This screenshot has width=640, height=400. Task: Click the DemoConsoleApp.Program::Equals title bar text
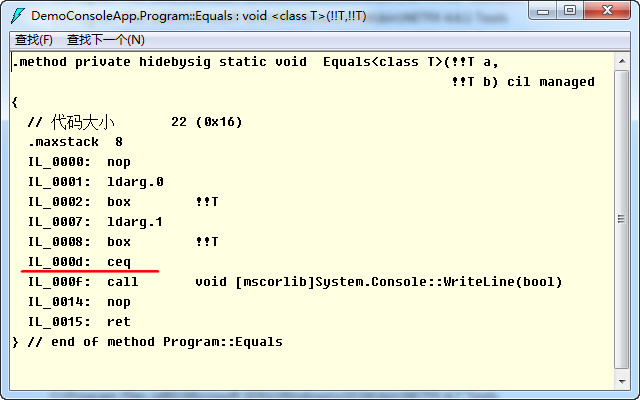tap(198, 16)
